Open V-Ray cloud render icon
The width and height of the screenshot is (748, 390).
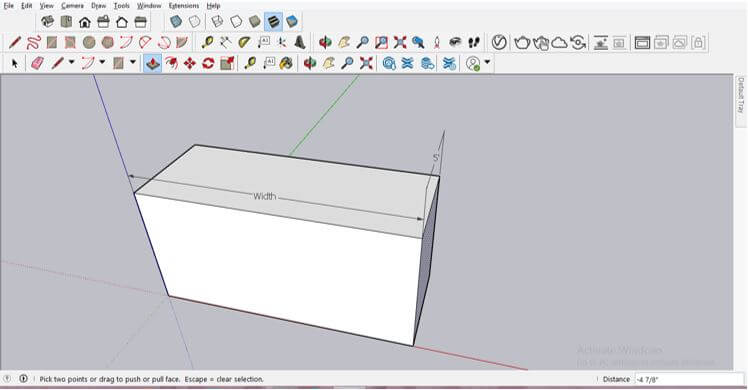click(559, 43)
